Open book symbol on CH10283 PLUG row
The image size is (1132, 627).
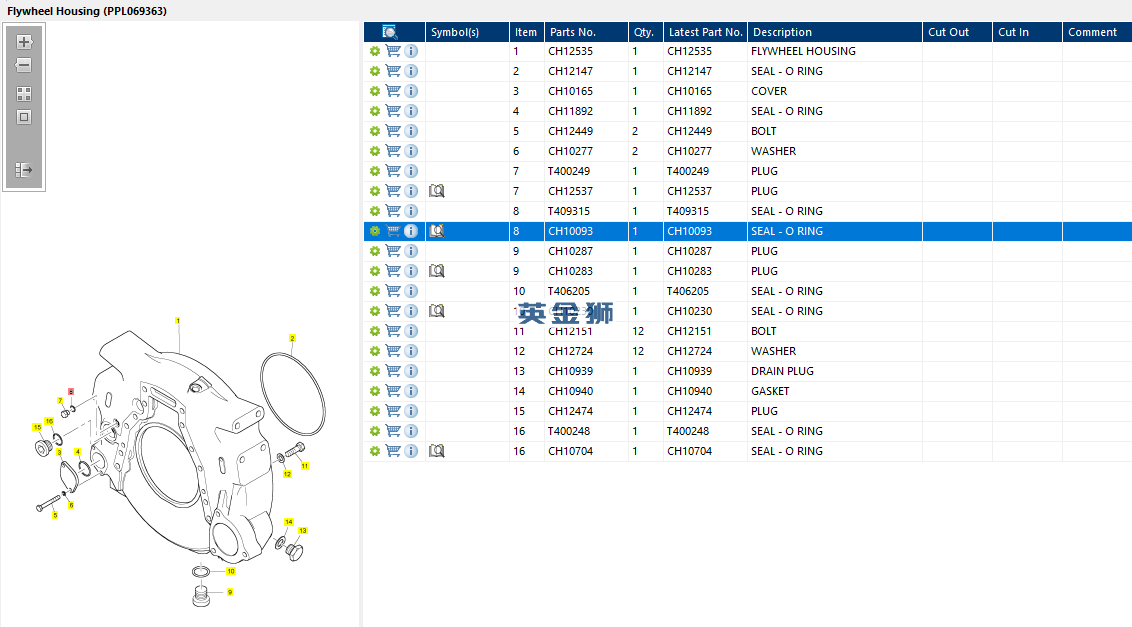tap(437, 271)
